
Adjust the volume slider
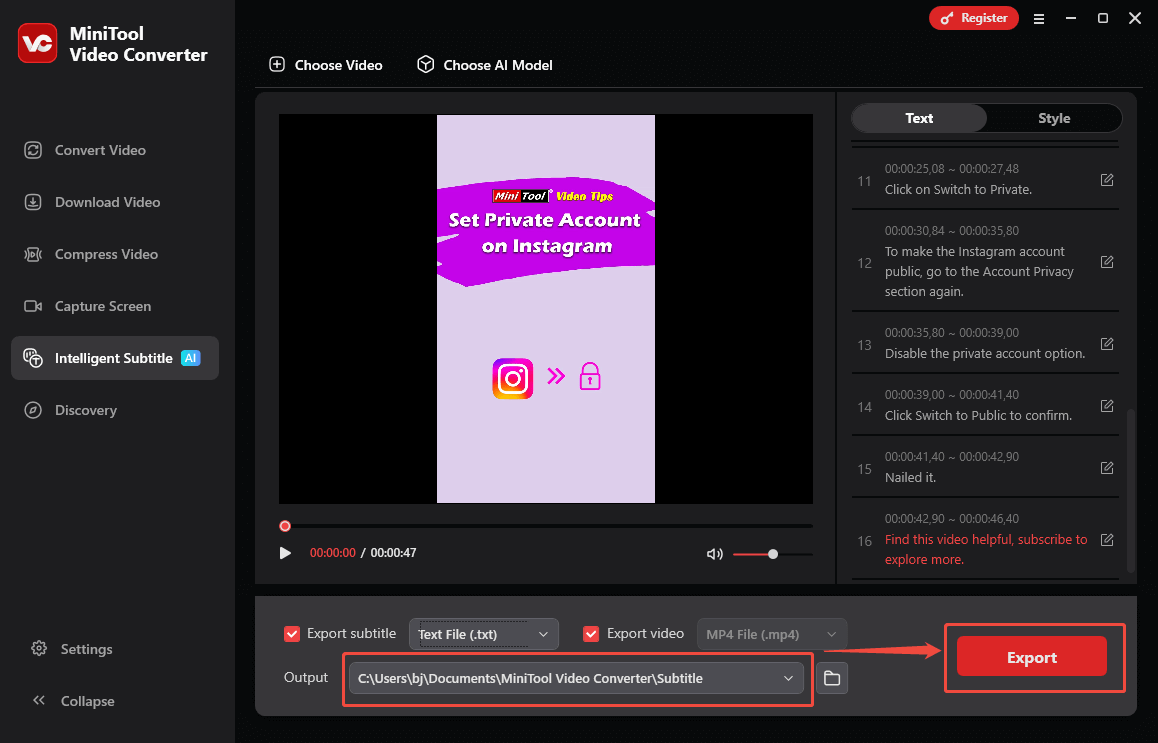[772, 553]
